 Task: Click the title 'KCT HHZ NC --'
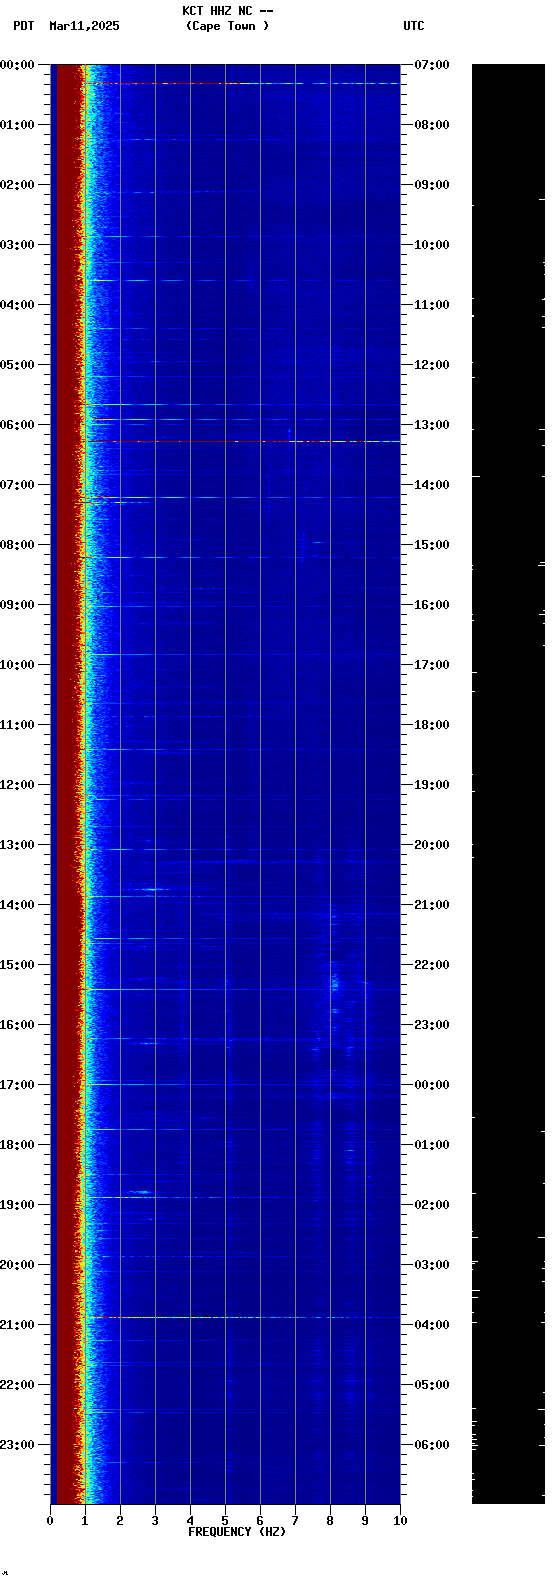(228, 11)
